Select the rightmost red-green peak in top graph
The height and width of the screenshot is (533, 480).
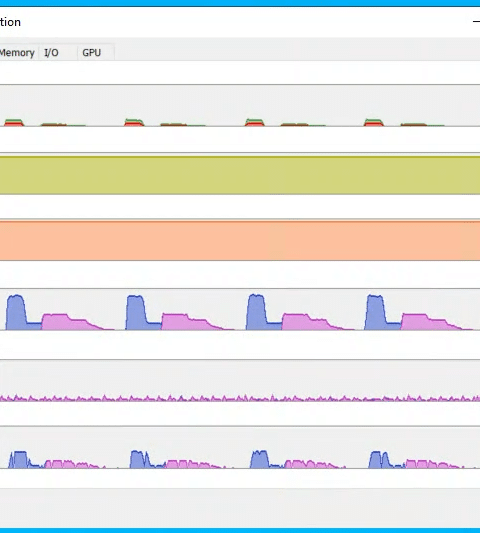pos(374,122)
